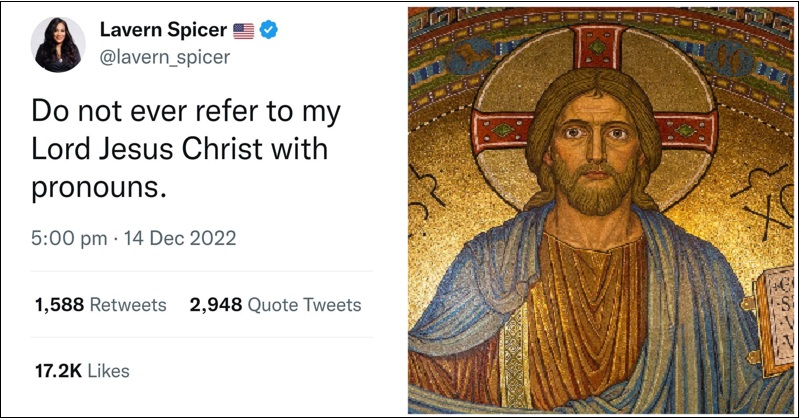The image size is (800, 420).
Task: Open Lavern Spicer's profile avatar photo
Action: [56, 45]
